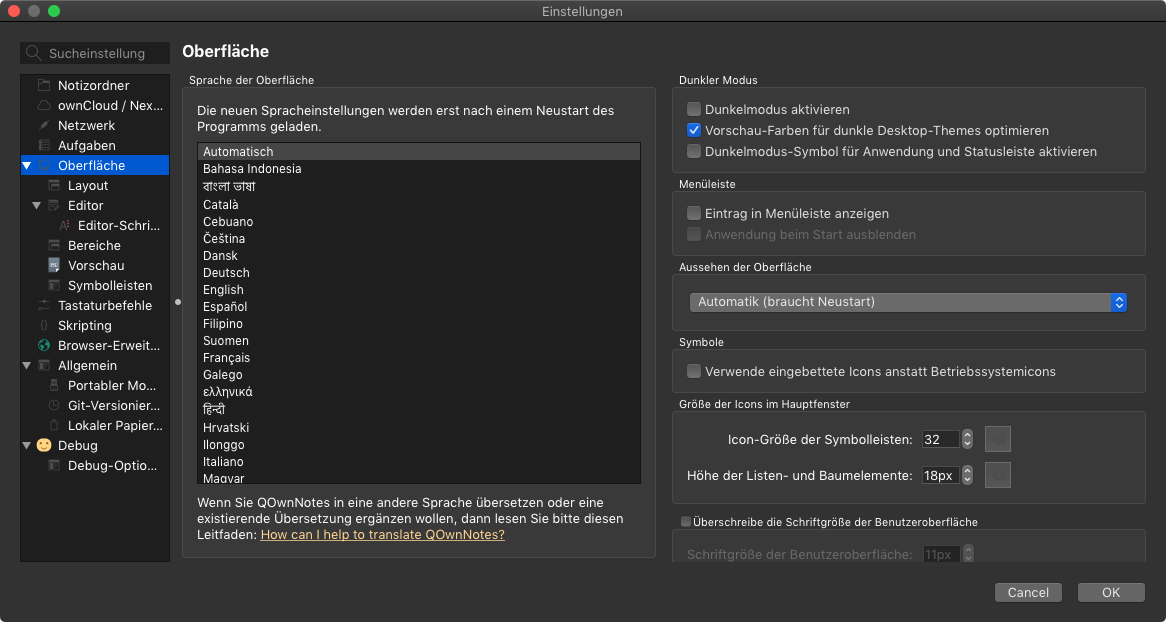Select Français language
The width and height of the screenshot is (1166, 622).
click(419, 358)
